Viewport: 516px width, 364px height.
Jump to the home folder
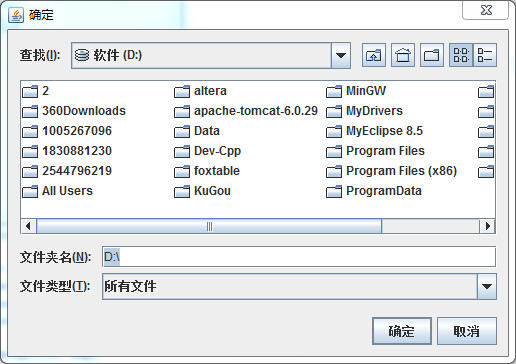(x=403, y=55)
